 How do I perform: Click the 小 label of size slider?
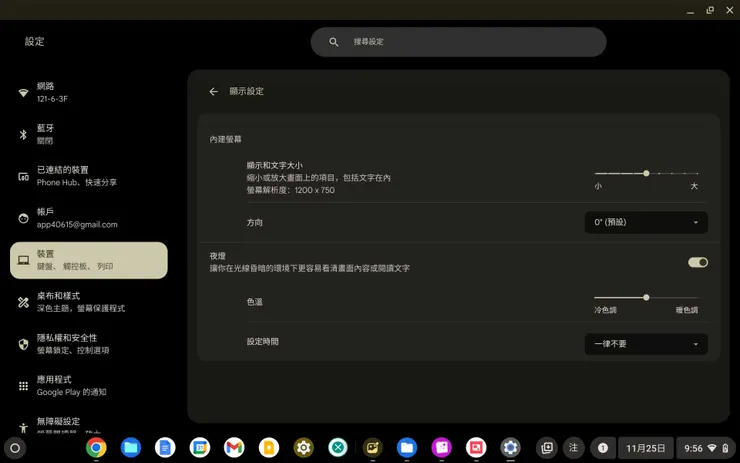coord(598,186)
